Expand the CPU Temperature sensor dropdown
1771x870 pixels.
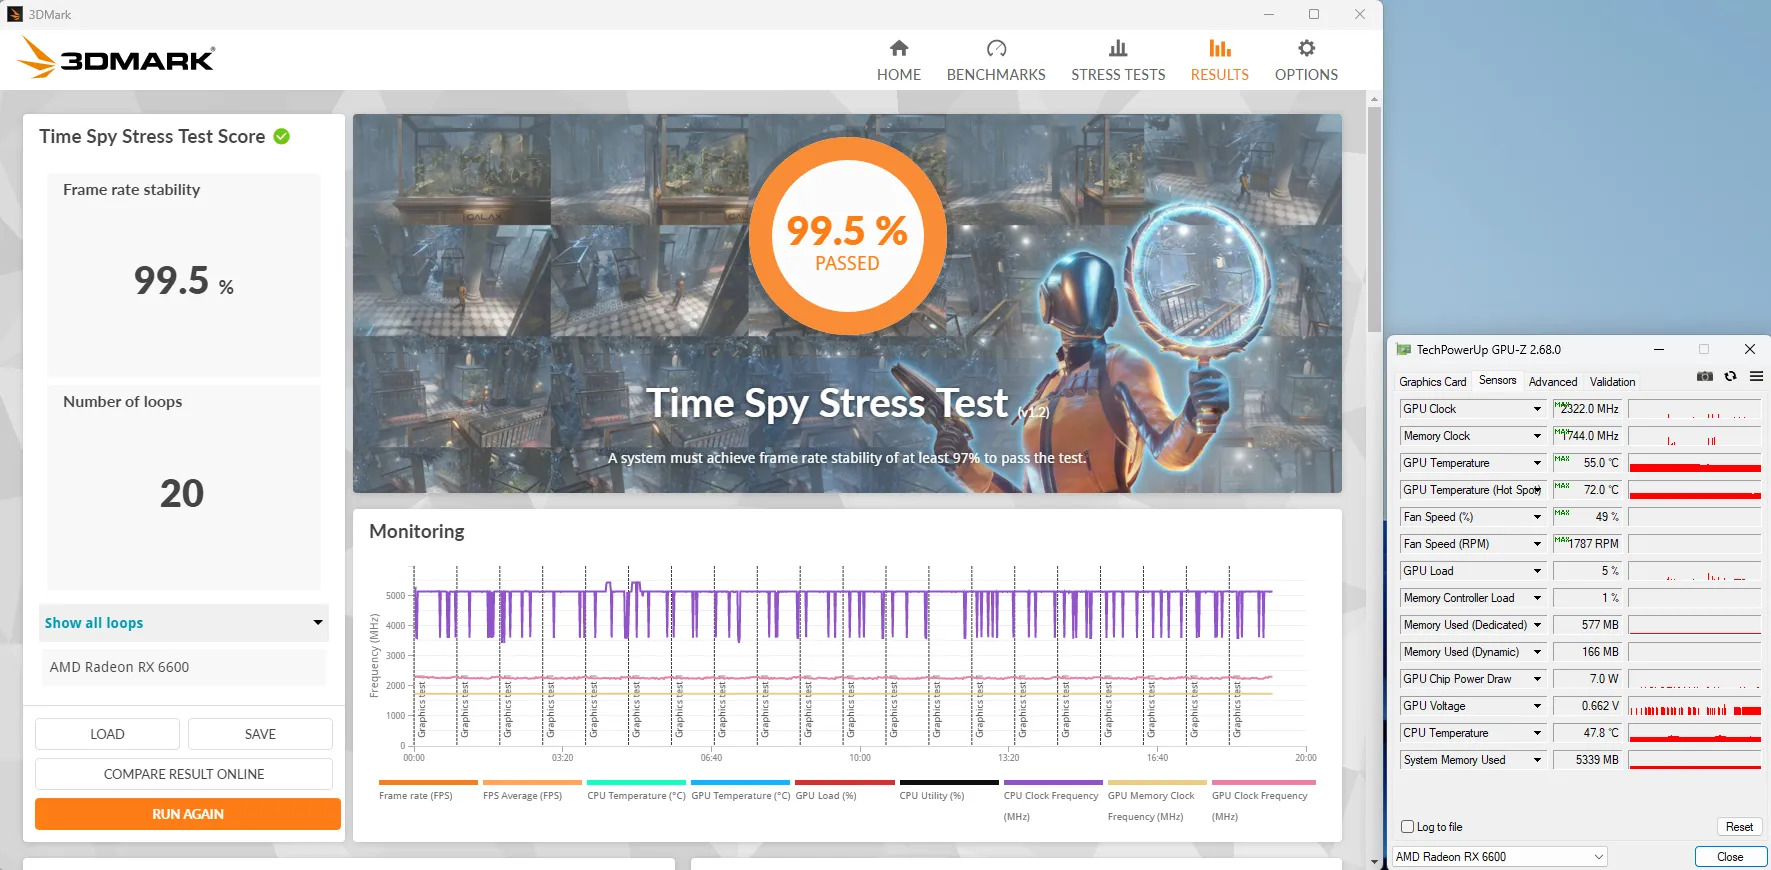click(x=1537, y=733)
